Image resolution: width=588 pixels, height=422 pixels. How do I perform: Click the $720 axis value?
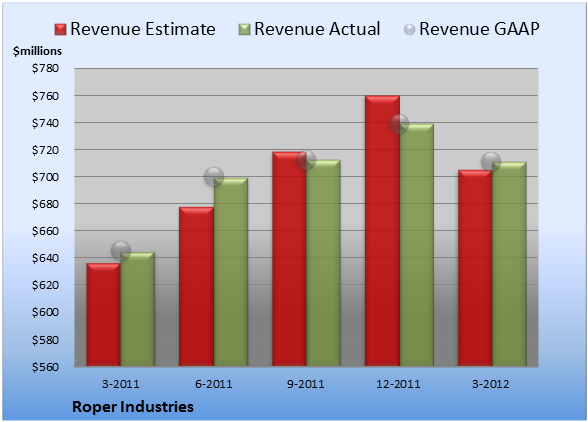[45, 150]
